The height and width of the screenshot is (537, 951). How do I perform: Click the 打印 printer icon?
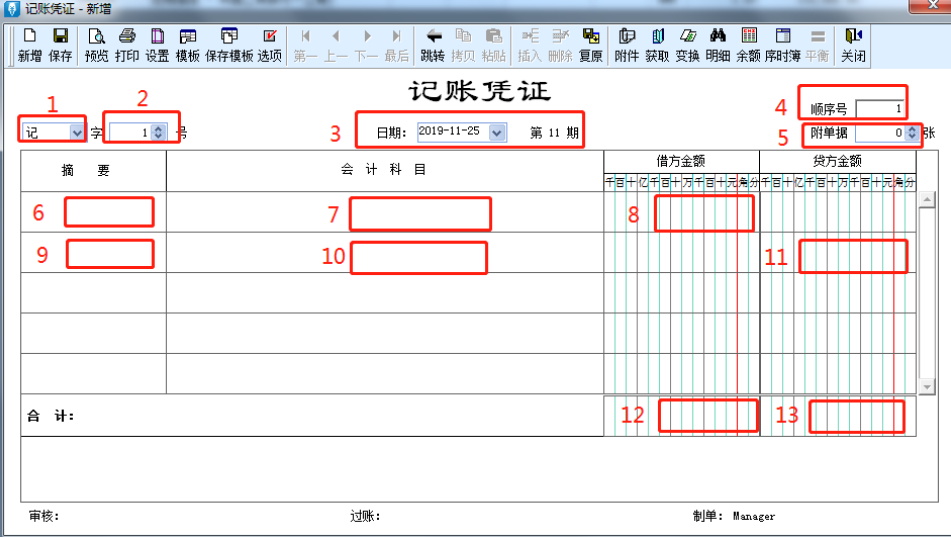coord(127,45)
